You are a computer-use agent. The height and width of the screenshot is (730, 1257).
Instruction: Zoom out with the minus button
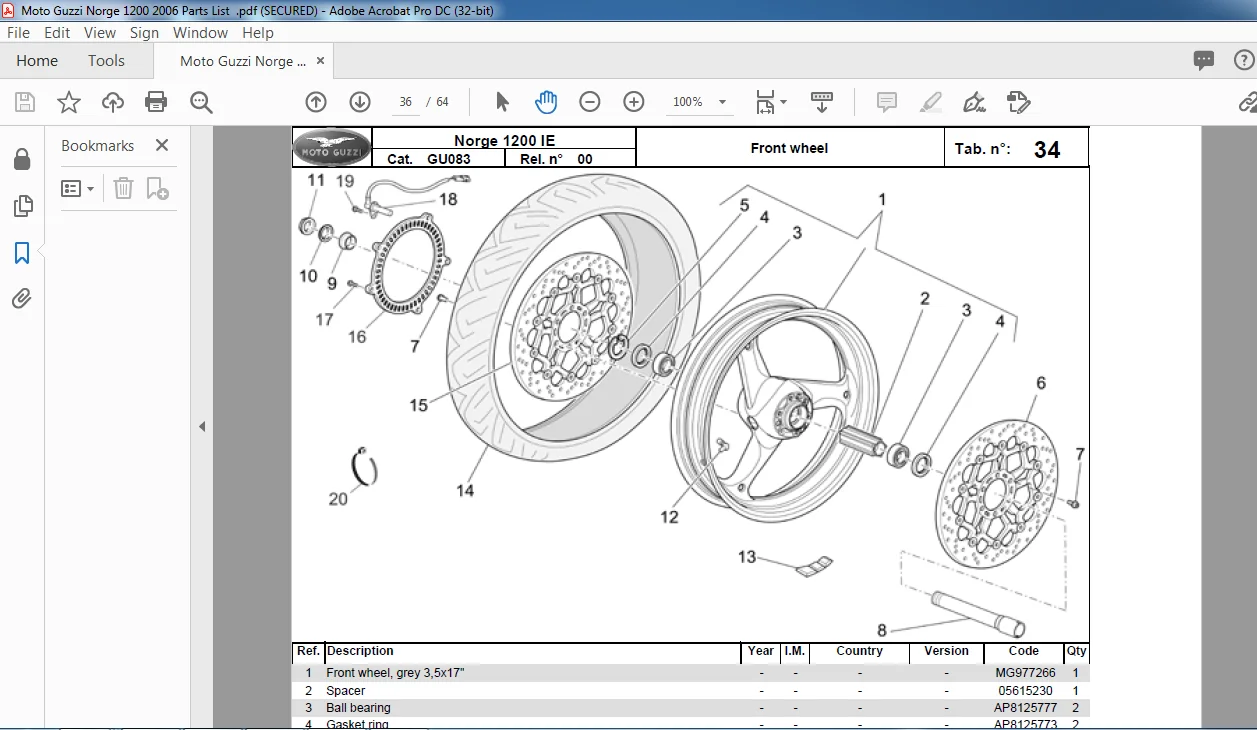coord(590,102)
